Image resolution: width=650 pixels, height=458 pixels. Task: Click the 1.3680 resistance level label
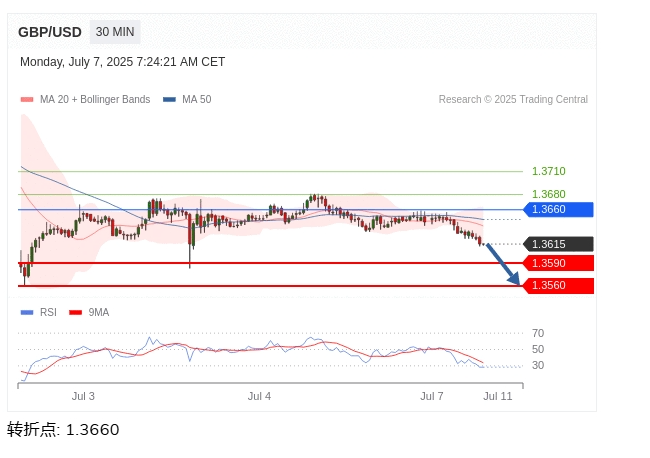coord(548,194)
